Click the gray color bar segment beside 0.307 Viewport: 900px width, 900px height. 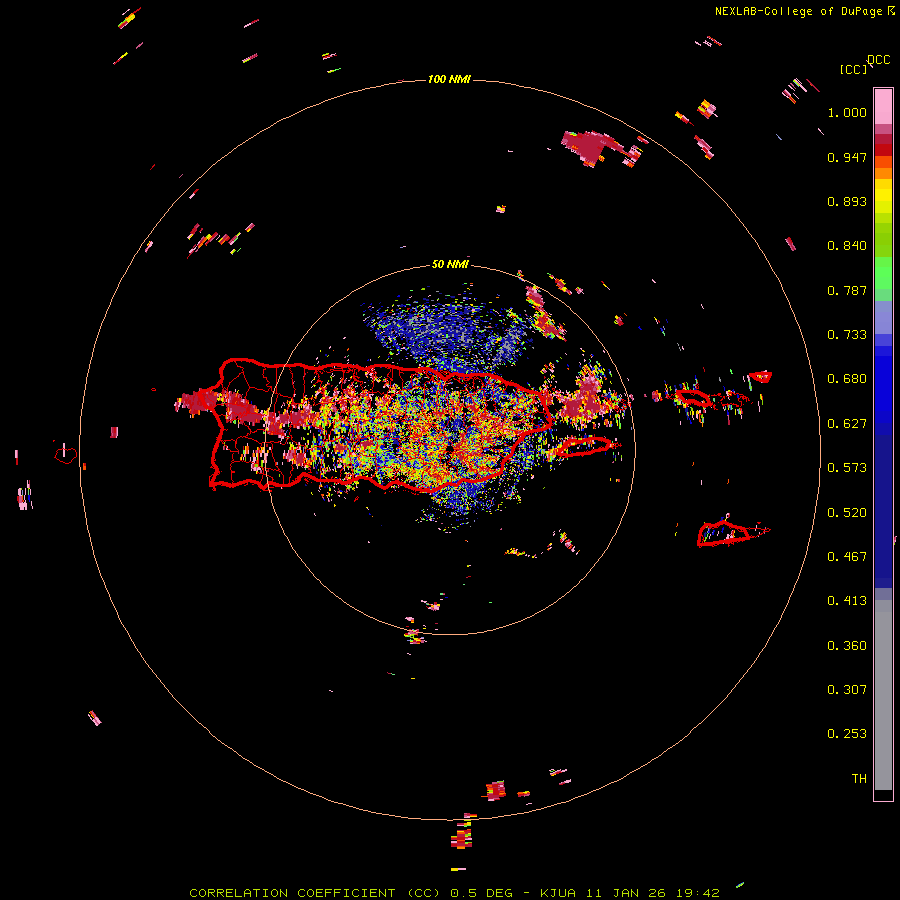[x=883, y=695]
